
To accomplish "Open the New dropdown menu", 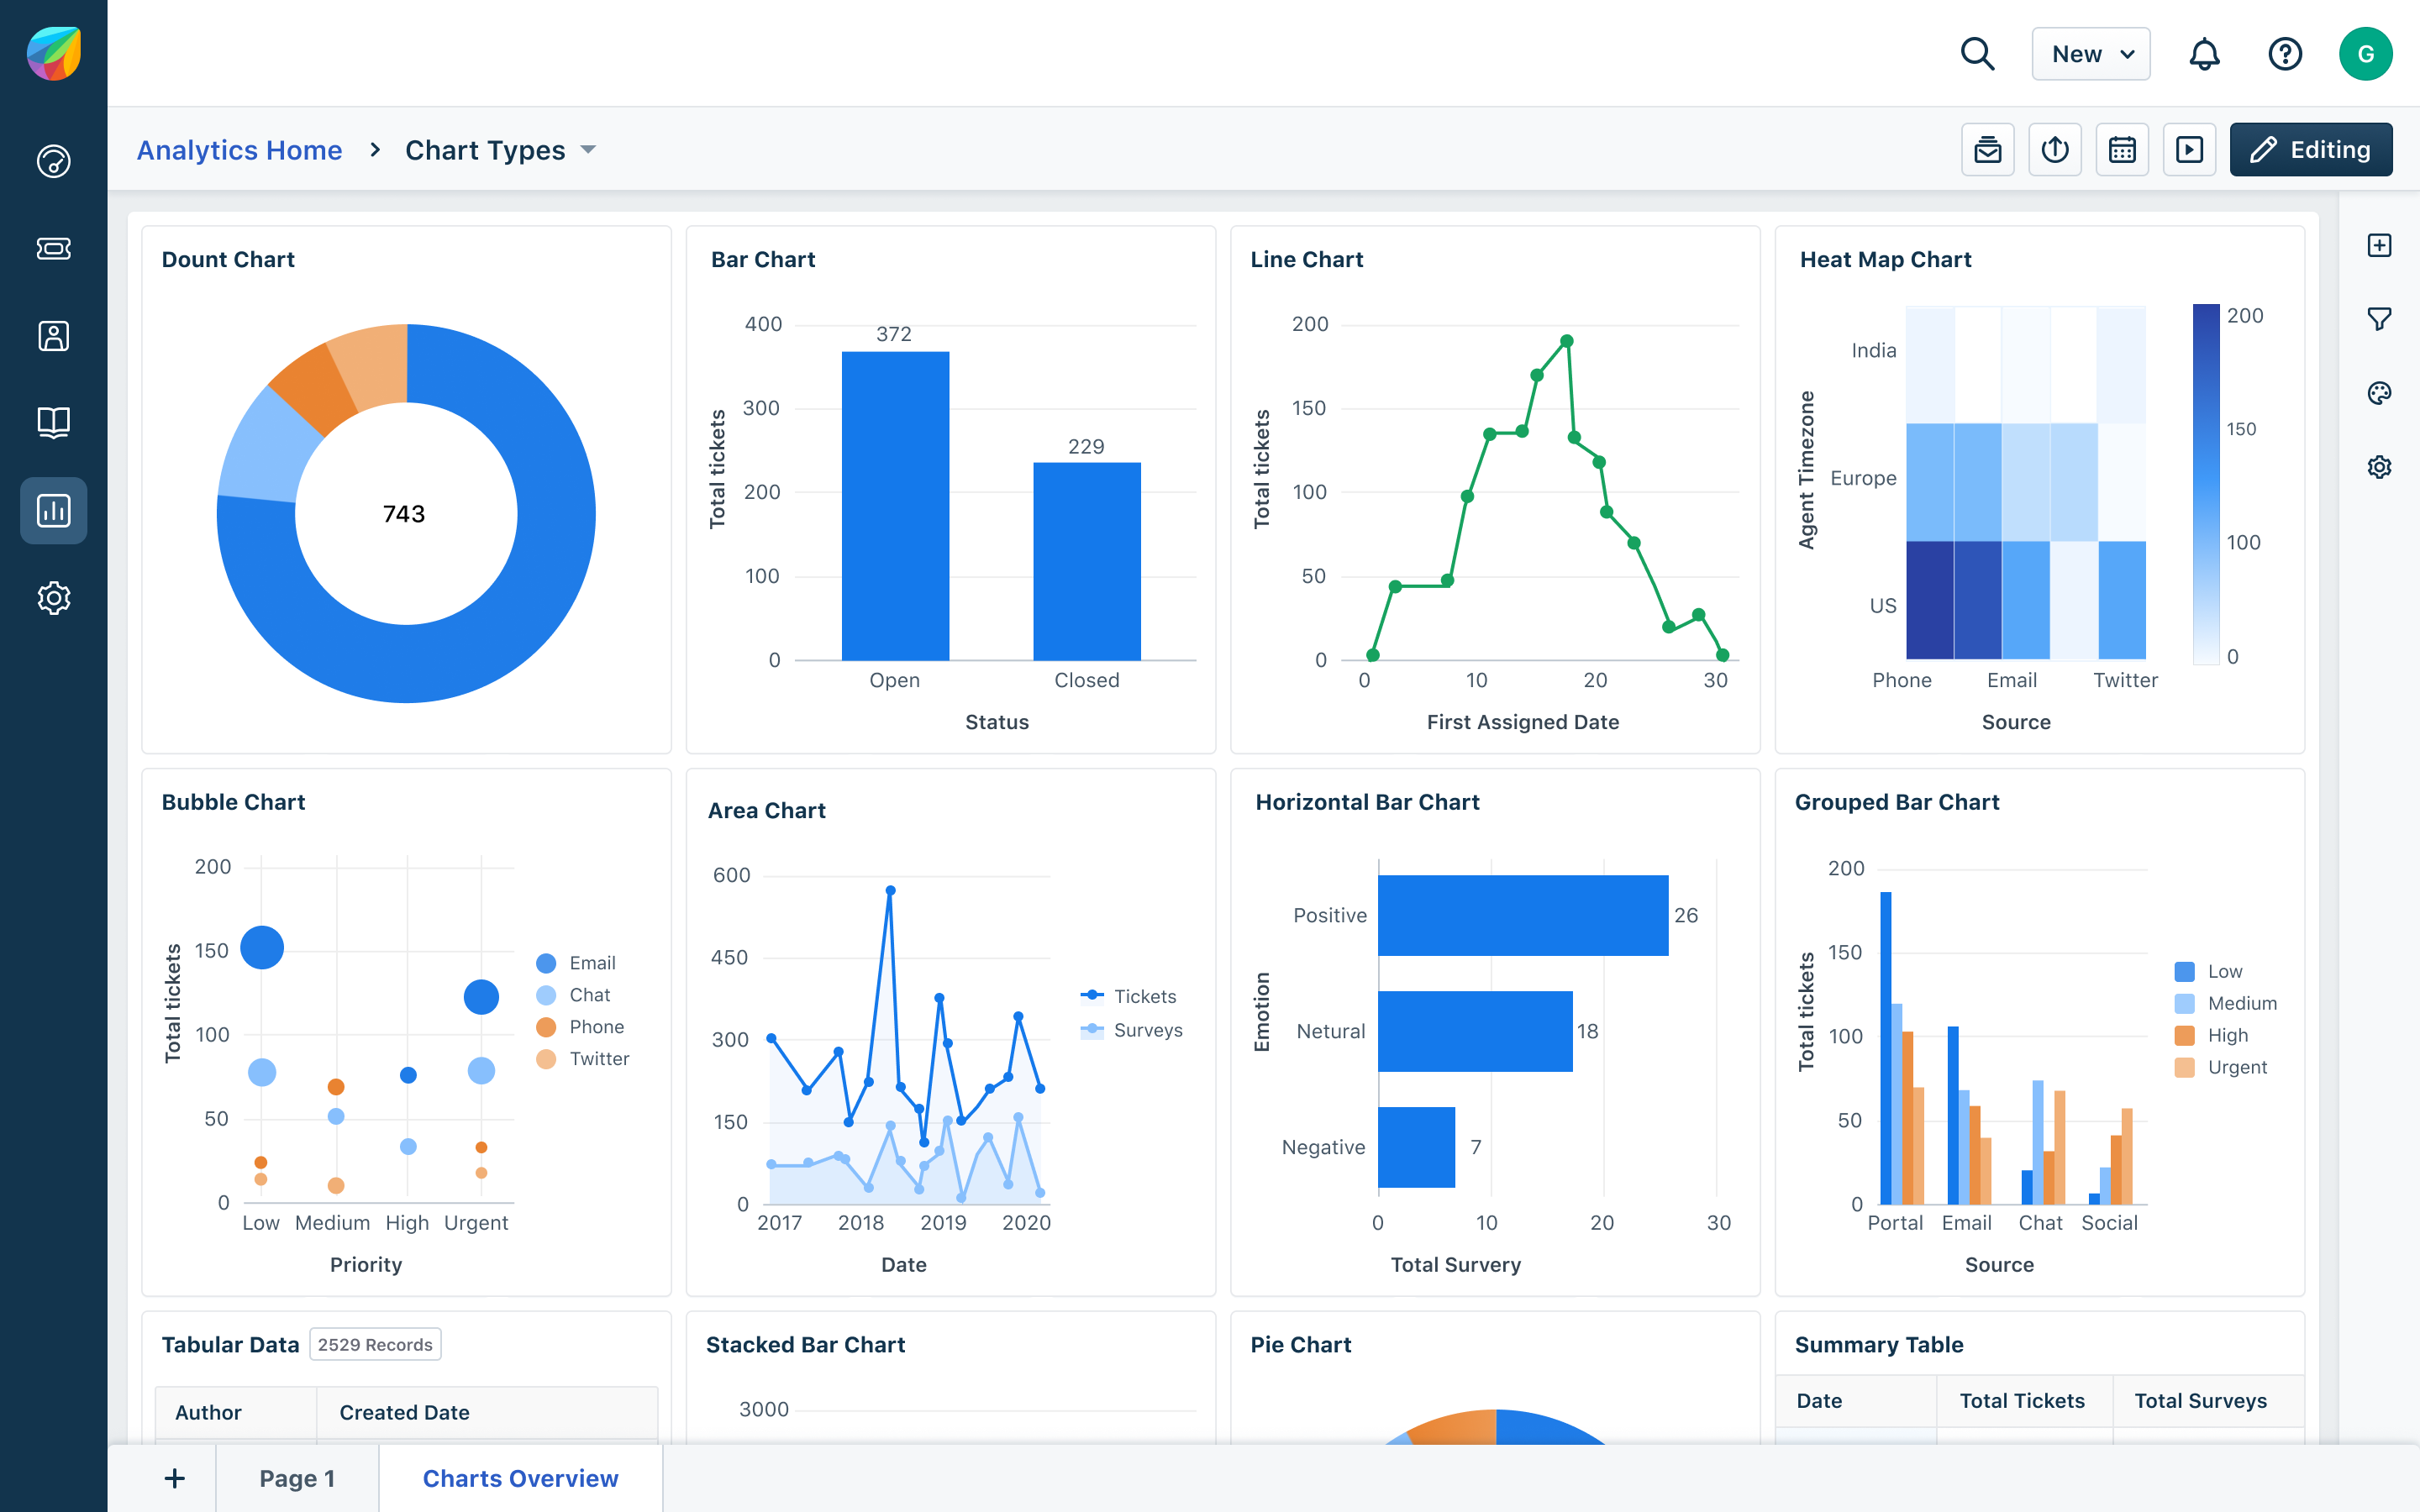I will coord(2090,54).
